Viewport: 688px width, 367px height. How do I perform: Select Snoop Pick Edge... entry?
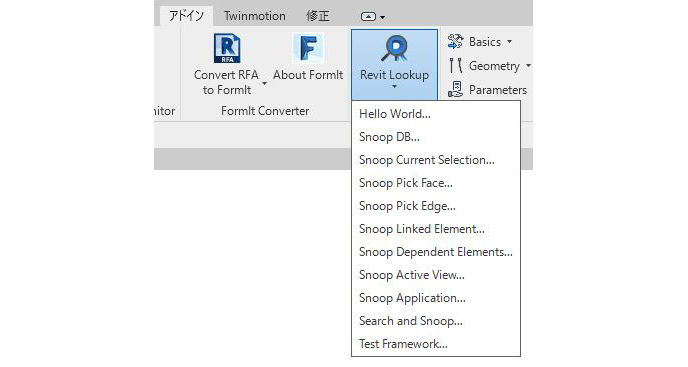(x=436, y=206)
